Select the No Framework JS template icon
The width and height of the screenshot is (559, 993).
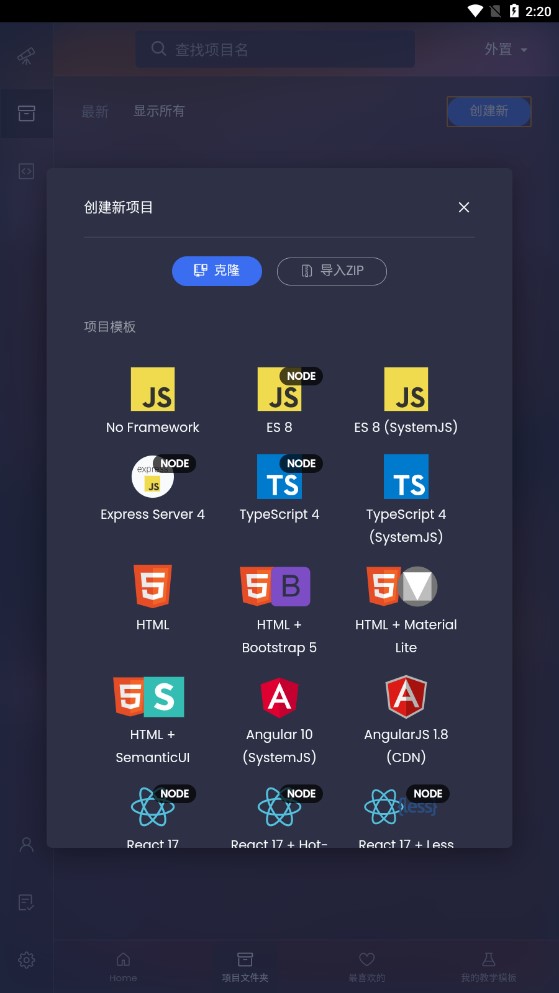pos(153,389)
